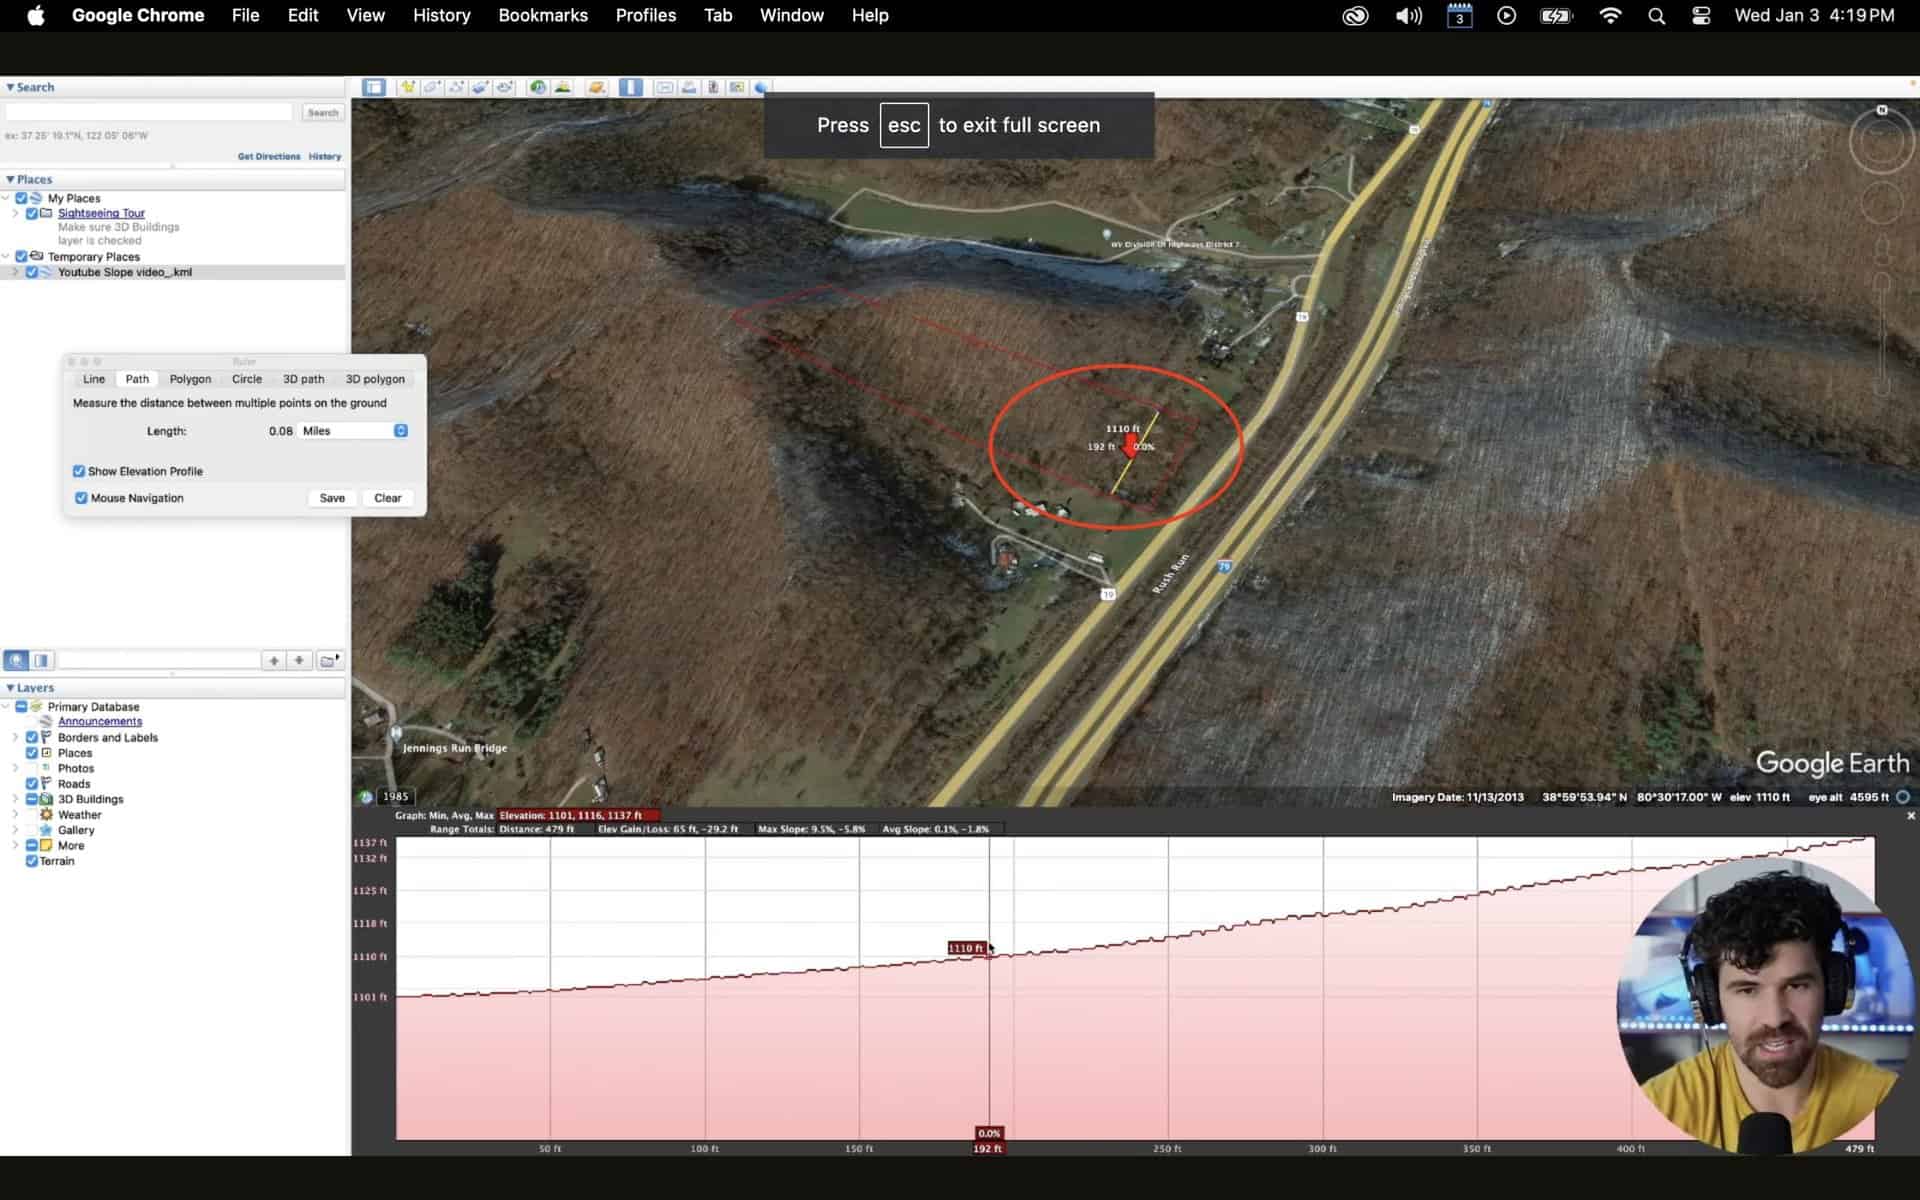Toggle the Terrain layer checkbox
This screenshot has width=1920, height=1200.
tap(31, 861)
